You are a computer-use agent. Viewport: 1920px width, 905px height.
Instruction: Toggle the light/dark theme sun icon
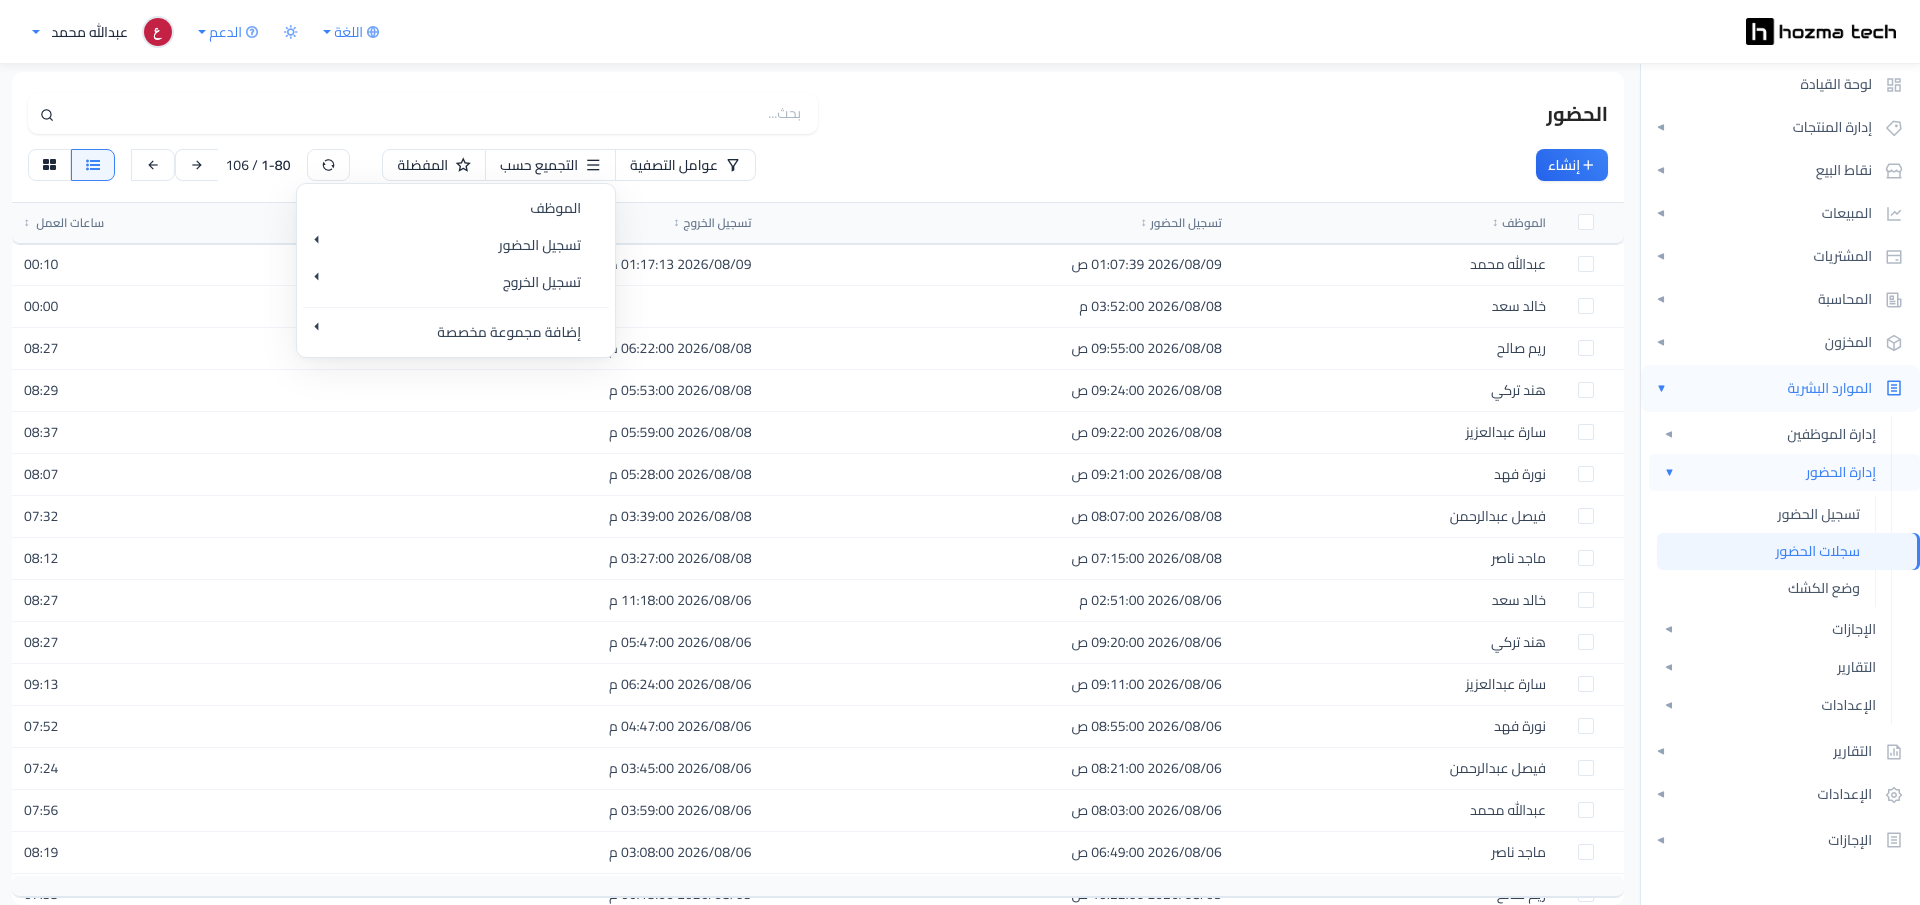pyautogui.click(x=291, y=32)
